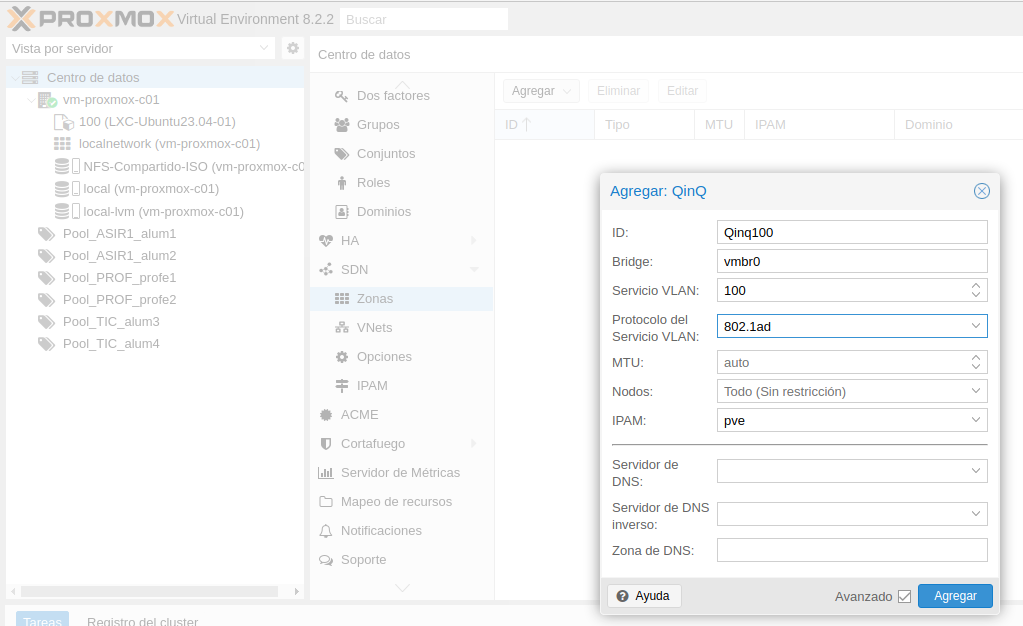Image resolution: width=1023 pixels, height=626 pixels.
Task: Click HA heartbeat icon
Action: tap(326, 241)
